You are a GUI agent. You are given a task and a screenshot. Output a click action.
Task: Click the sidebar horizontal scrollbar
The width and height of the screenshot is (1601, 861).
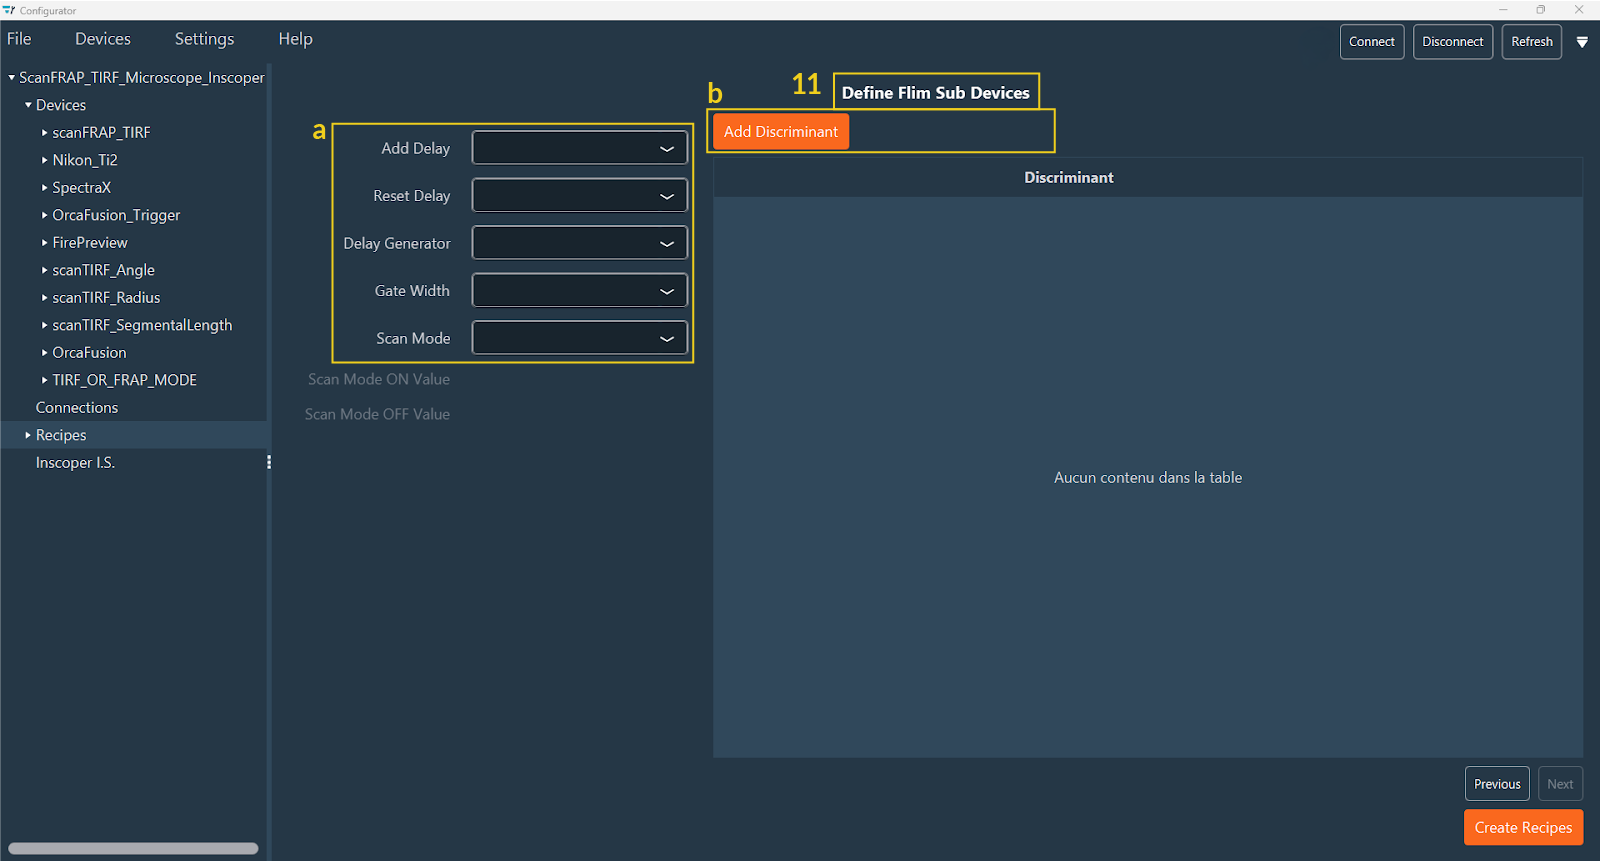(133, 848)
